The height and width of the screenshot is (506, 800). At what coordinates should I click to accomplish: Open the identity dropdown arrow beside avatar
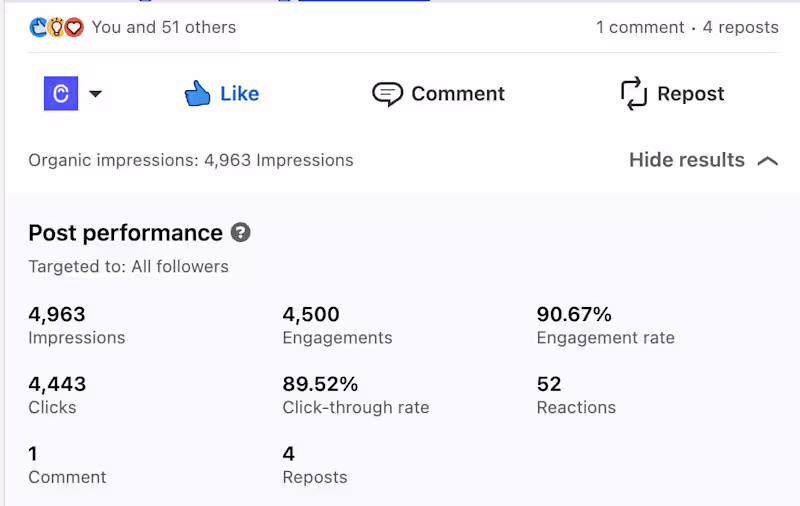(96, 94)
